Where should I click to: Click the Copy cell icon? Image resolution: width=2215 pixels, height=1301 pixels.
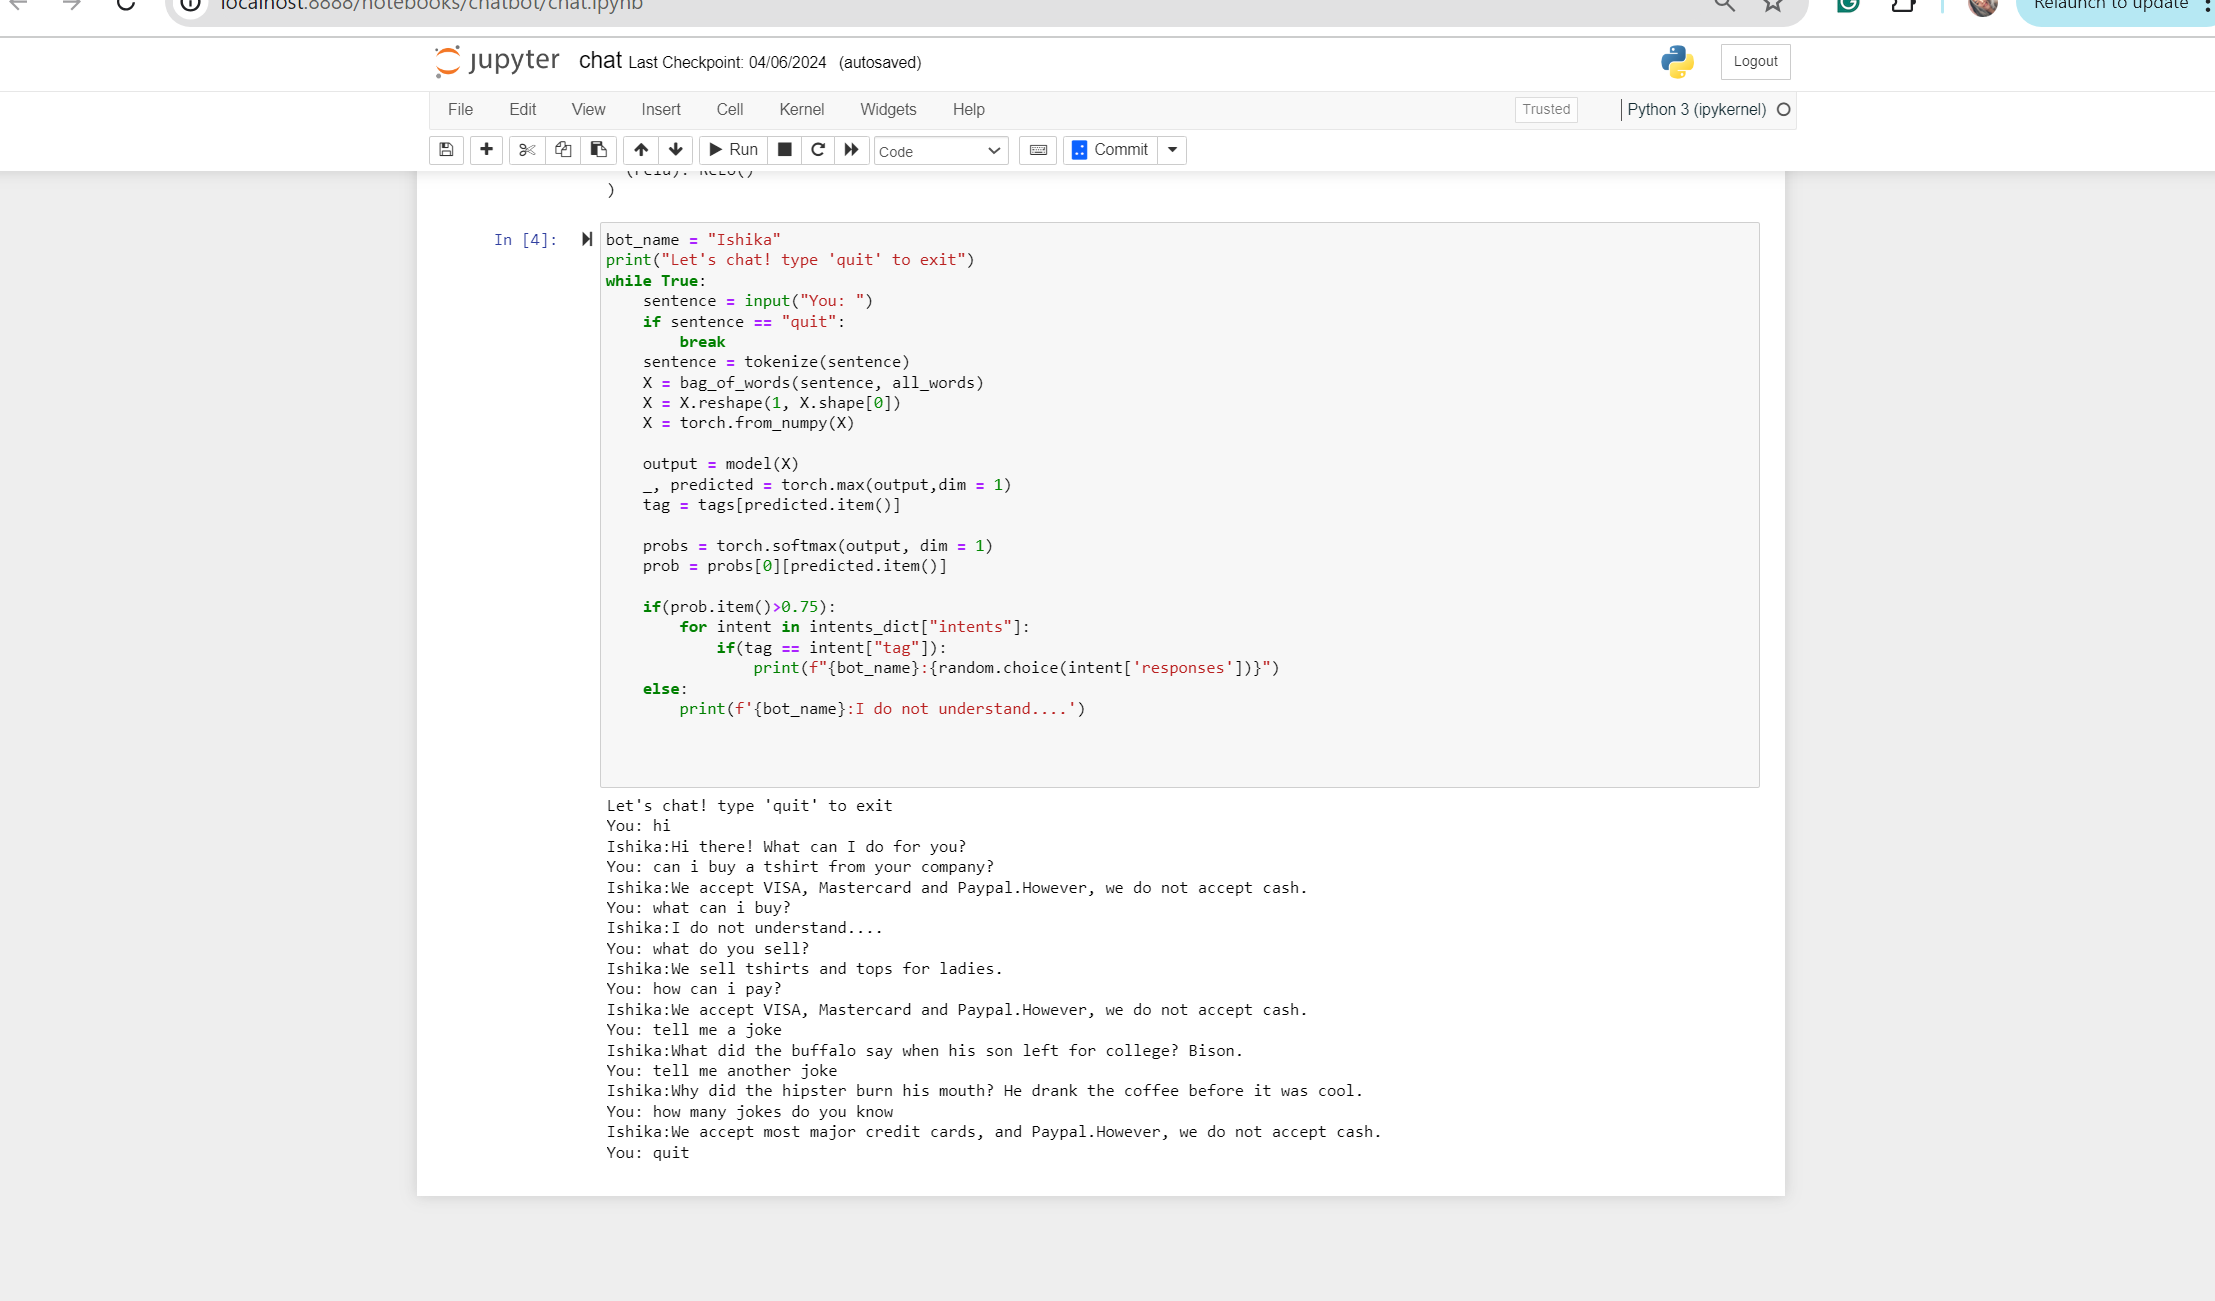562,150
